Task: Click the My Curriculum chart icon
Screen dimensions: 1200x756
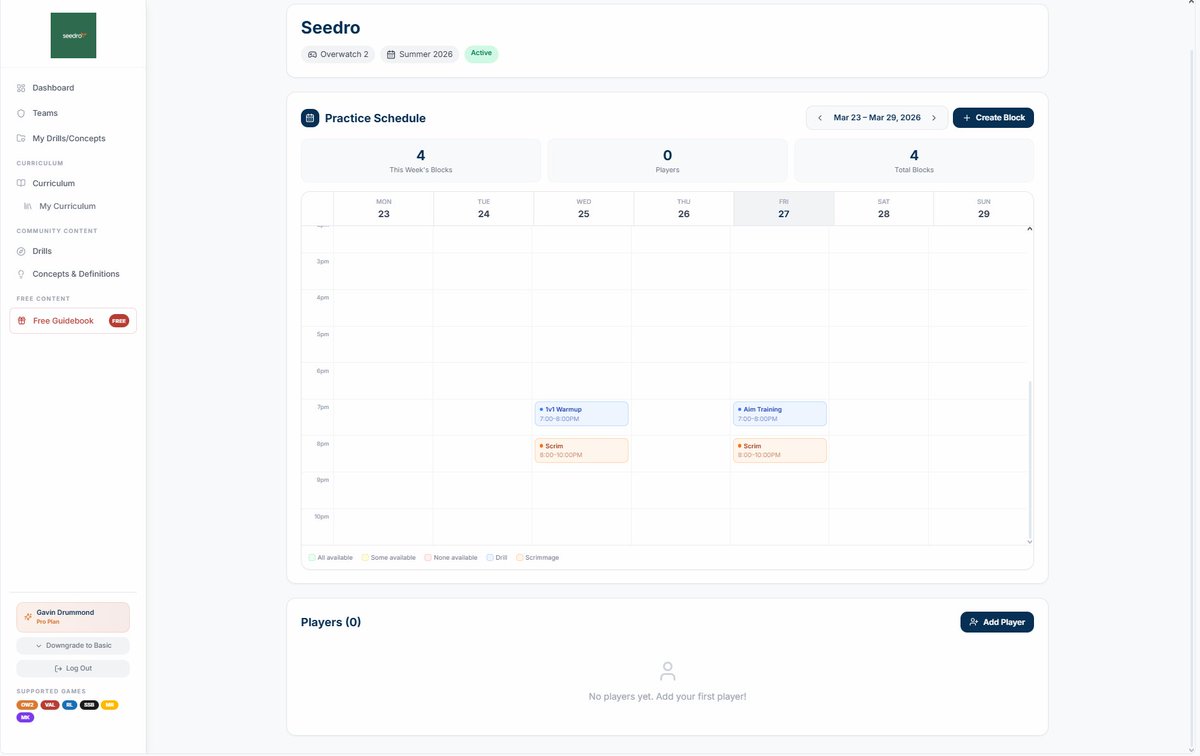Action: pyautogui.click(x=29, y=206)
